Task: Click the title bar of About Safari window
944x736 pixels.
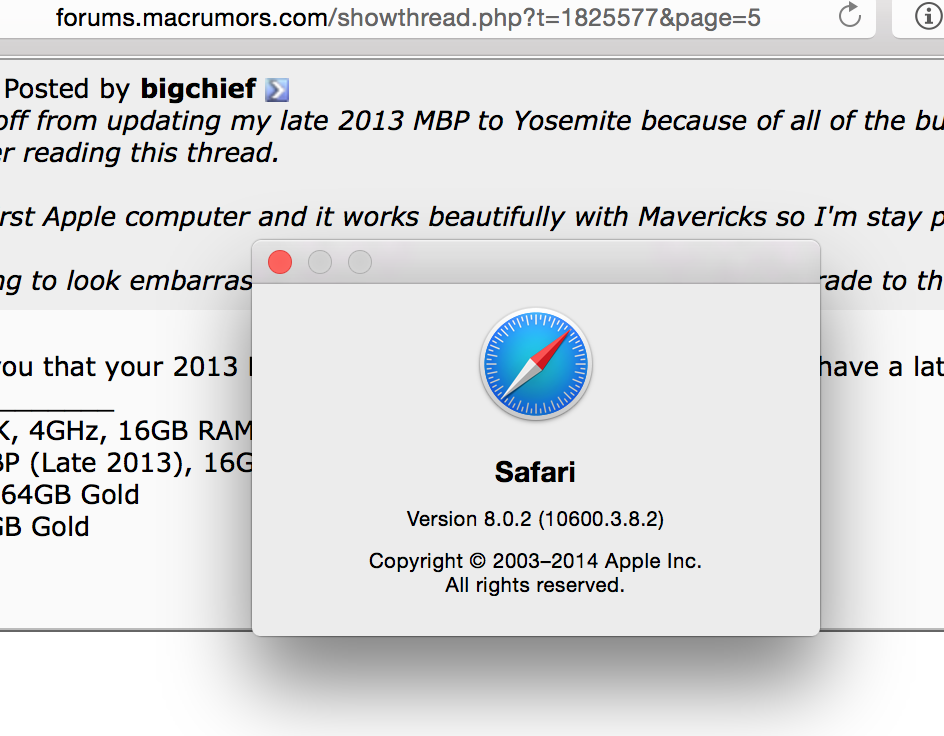Action: [536, 262]
